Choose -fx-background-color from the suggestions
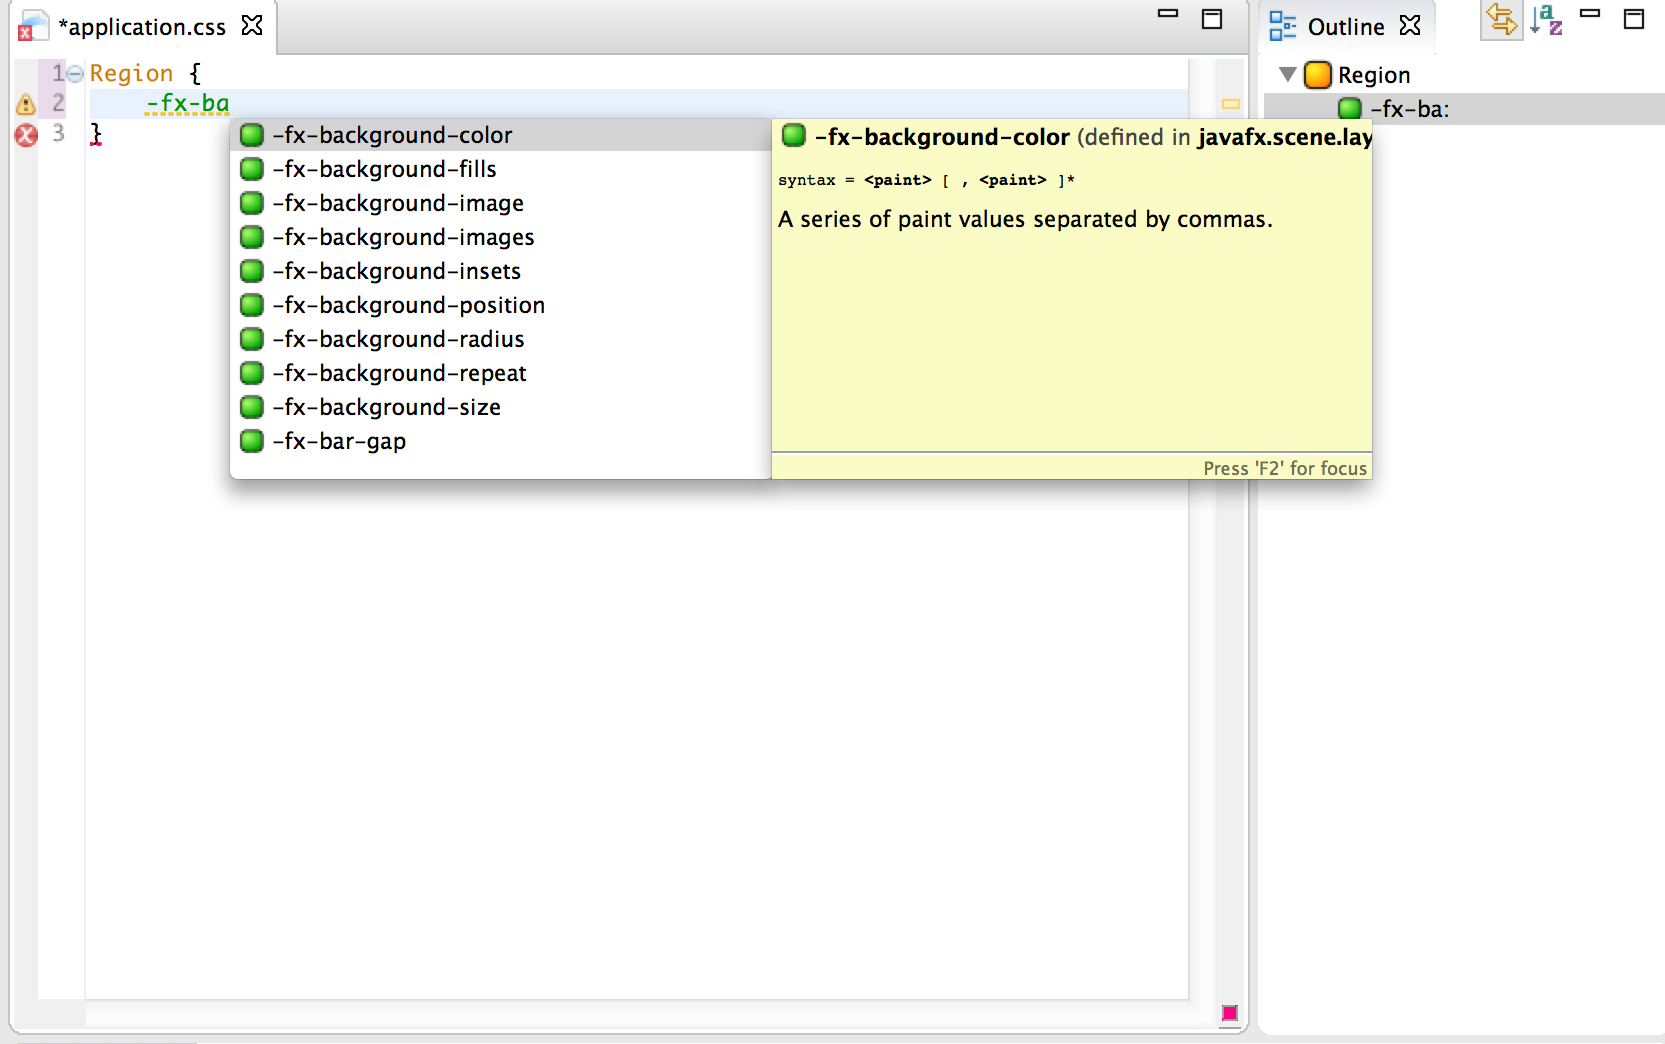The height and width of the screenshot is (1044, 1665). (x=392, y=135)
